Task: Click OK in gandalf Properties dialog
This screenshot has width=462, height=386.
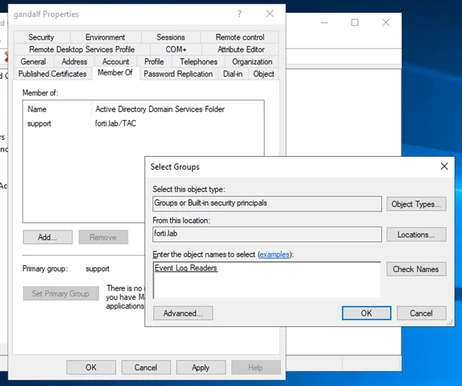Action: pos(91,367)
